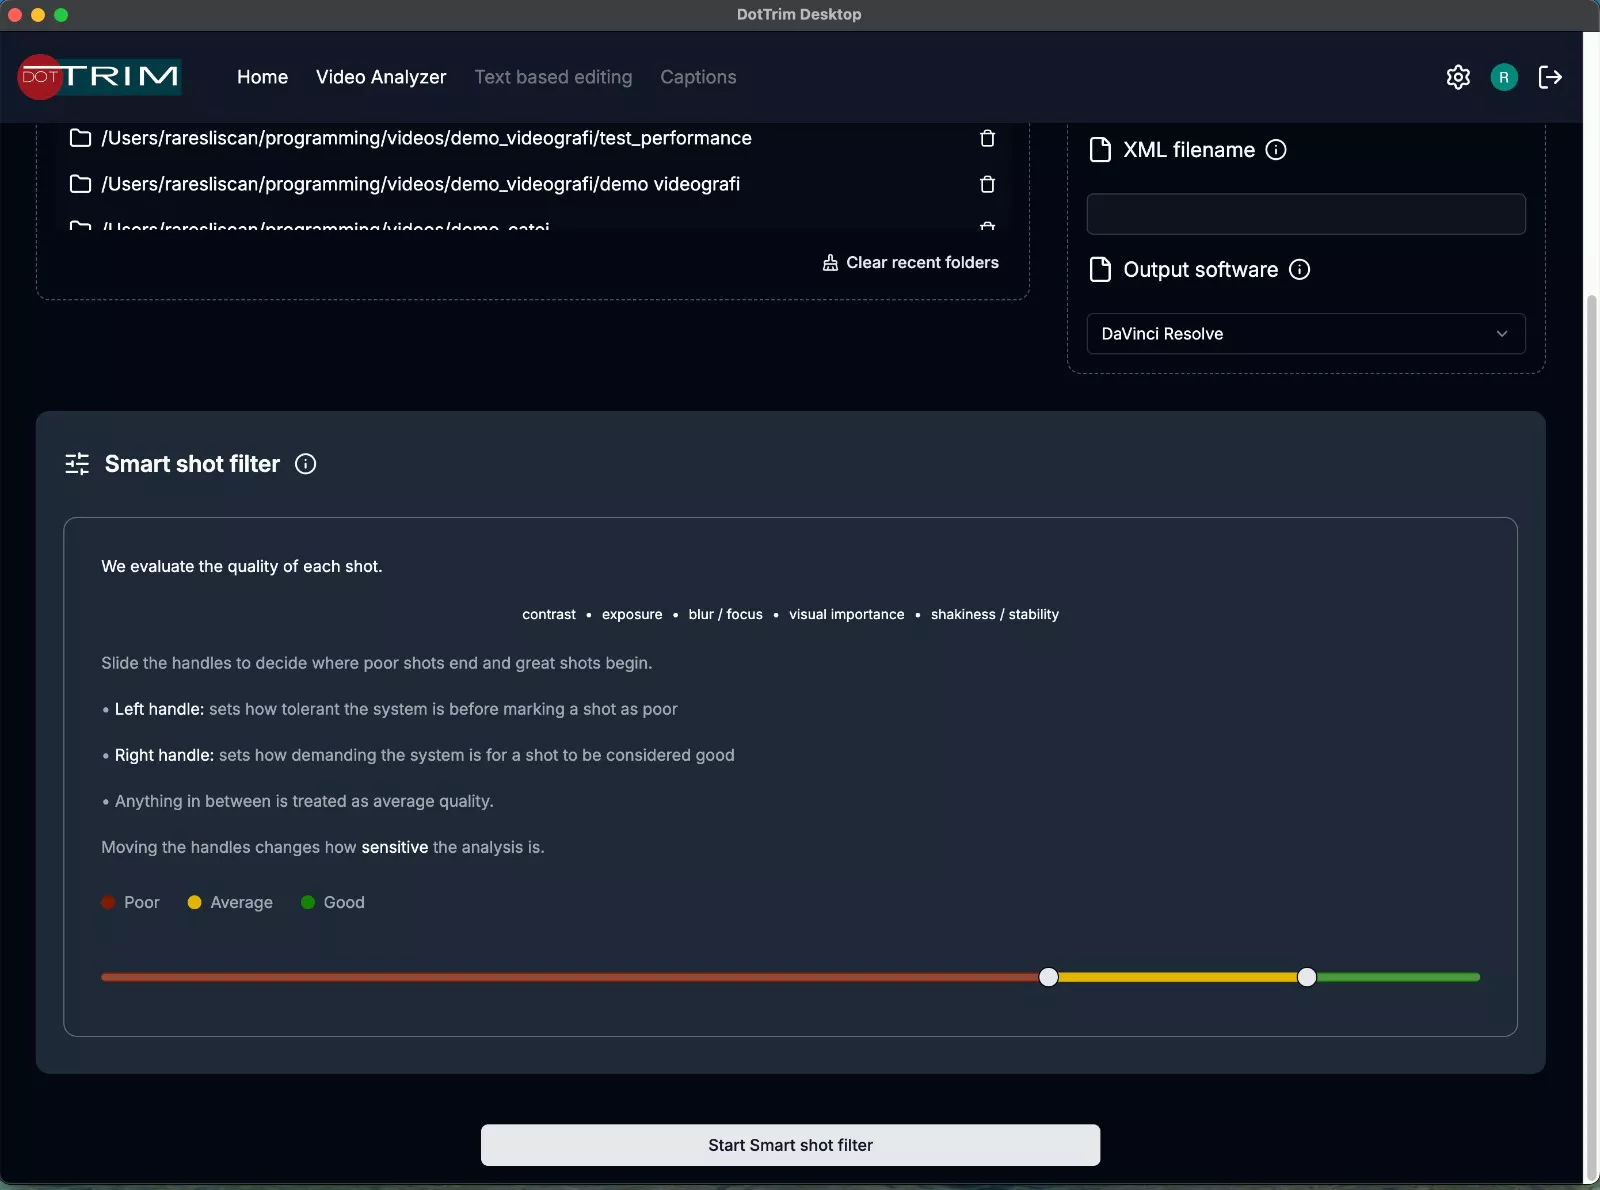Screen dimensions: 1600x1190
Task: Delete the test_performance recent folder
Action: 987,138
